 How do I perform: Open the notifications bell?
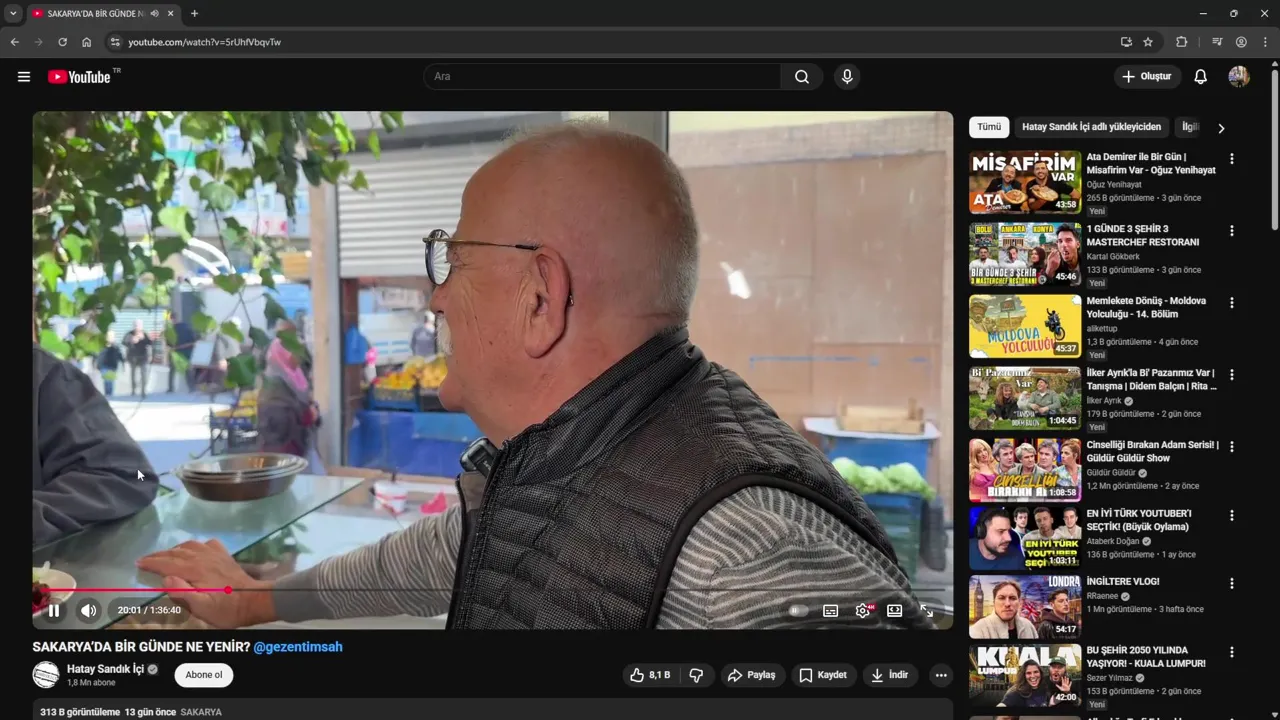point(1201,77)
